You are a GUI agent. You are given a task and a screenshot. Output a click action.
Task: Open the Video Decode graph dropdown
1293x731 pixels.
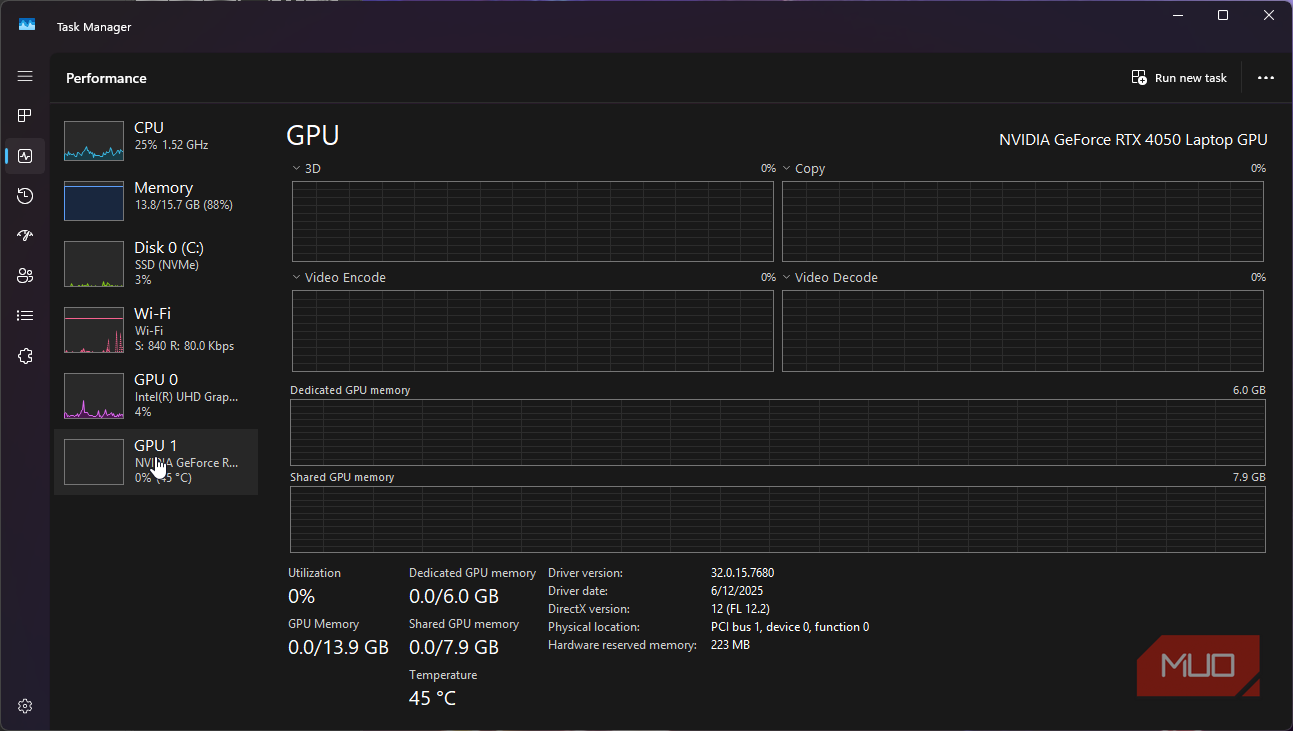(x=787, y=278)
